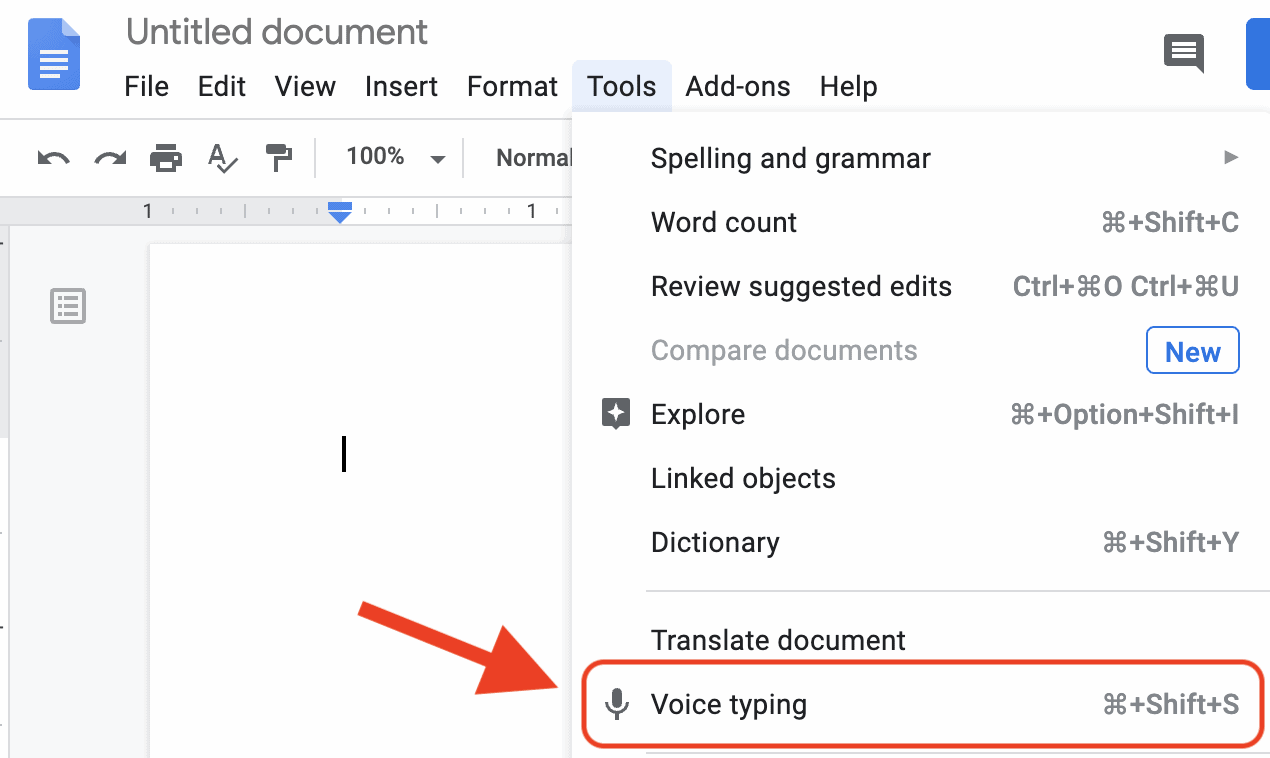The width and height of the screenshot is (1270, 758).
Task: Click the Untitled document title field
Action: click(x=277, y=32)
